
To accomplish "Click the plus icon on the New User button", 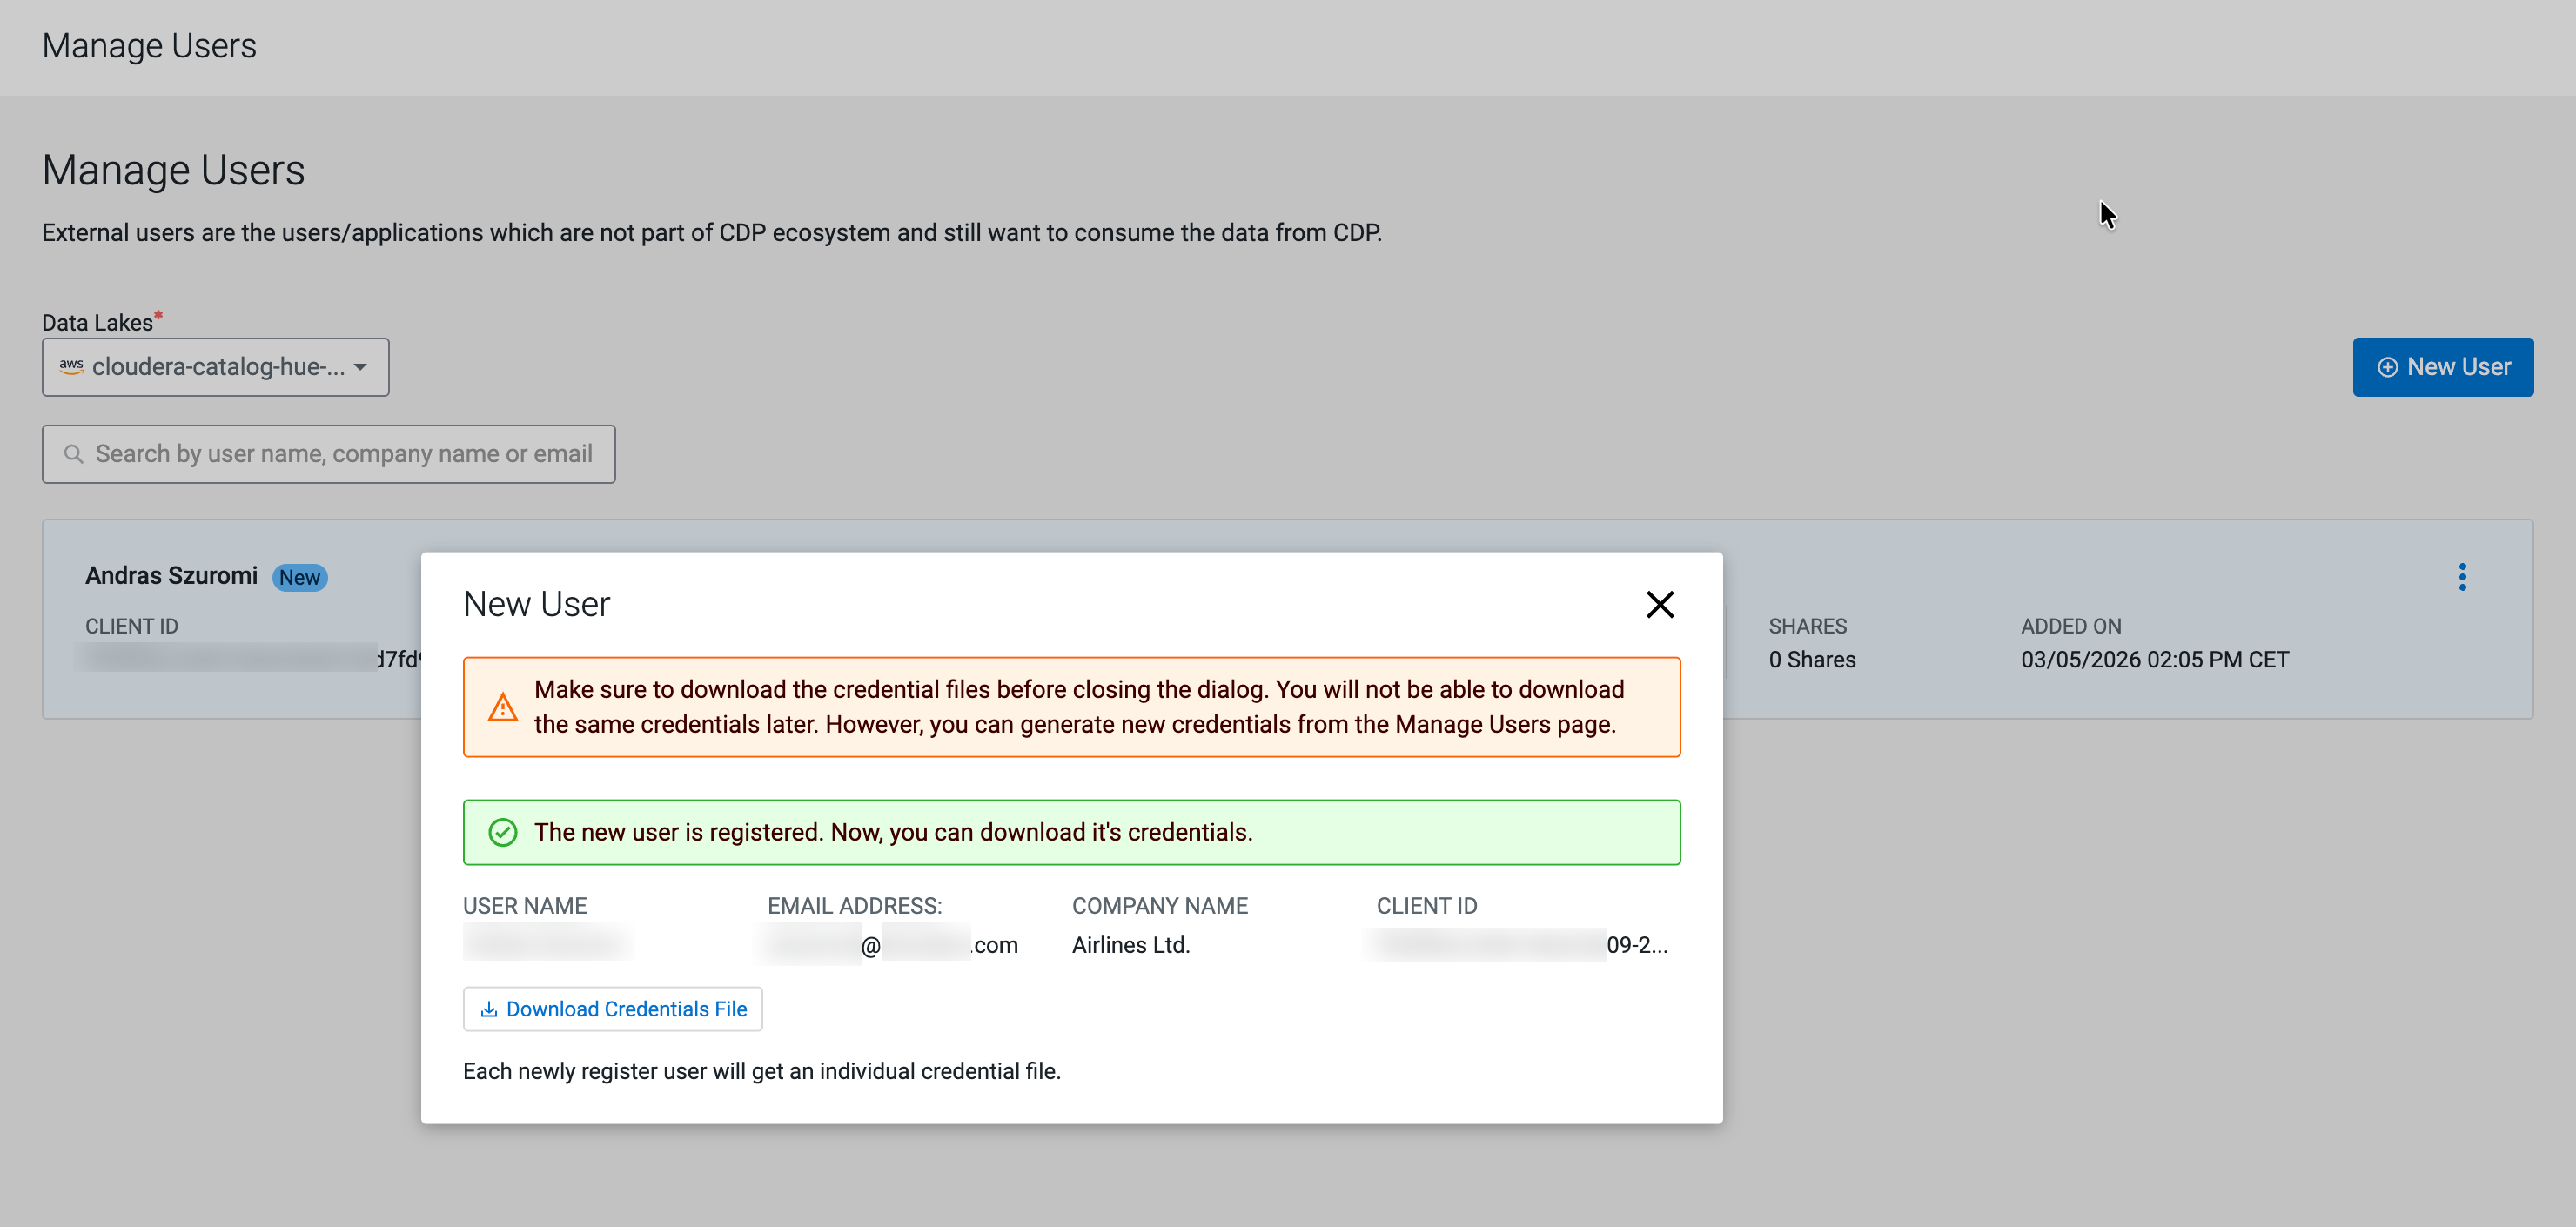I will (x=2387, y=367).
